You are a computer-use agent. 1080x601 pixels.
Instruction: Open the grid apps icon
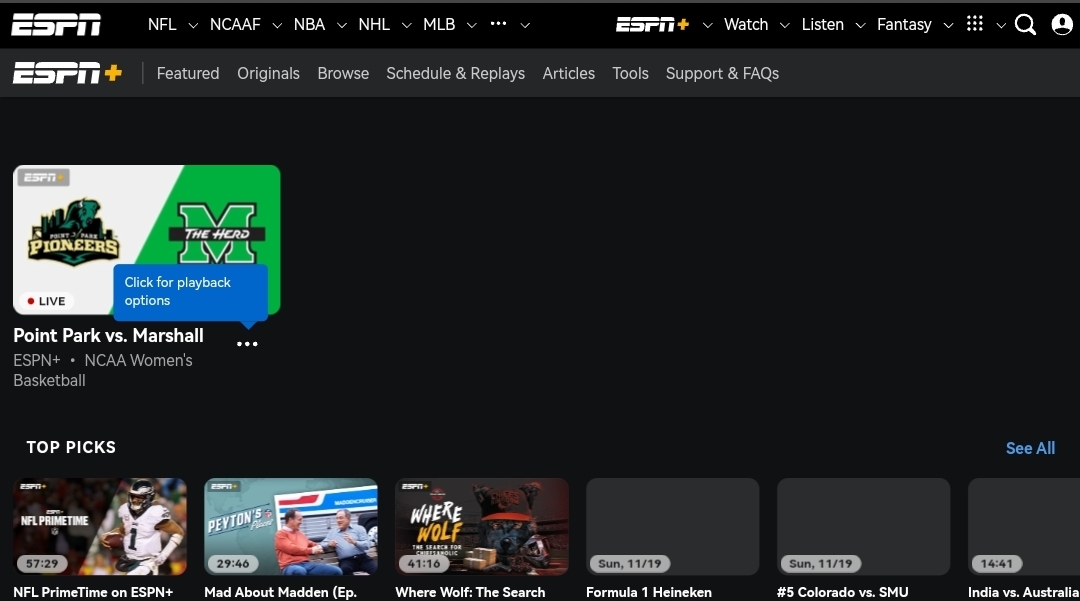(975, 24)
